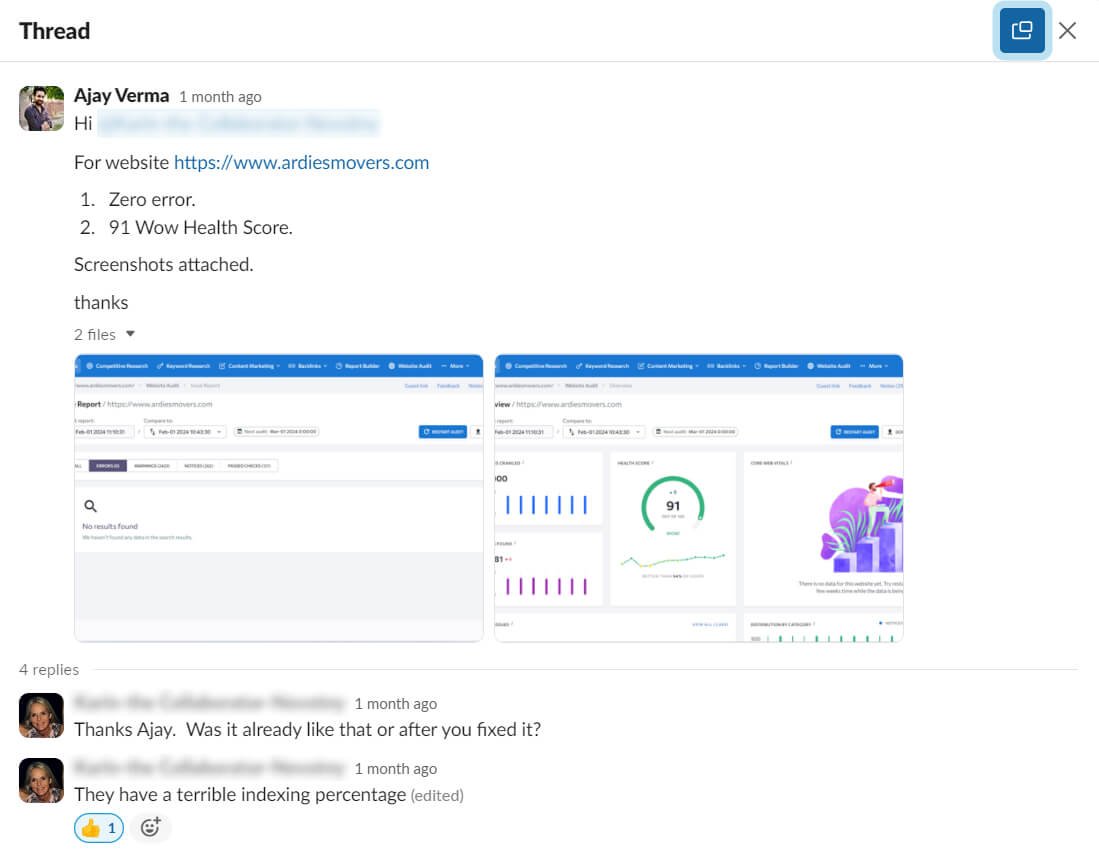Toggle the thumbs up reaction
Image resolution: width=1099 pixels, height=855 pixels.
click(99, 827)
